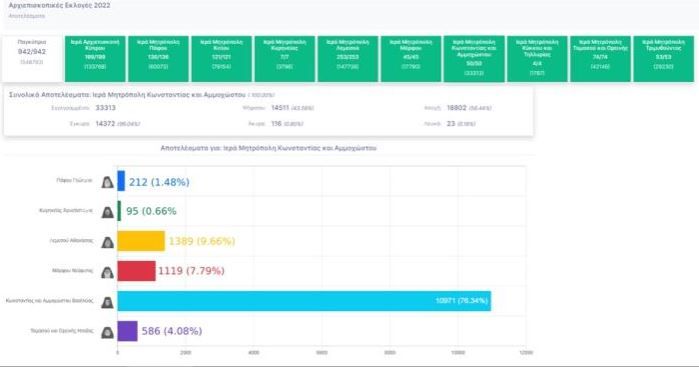Select the red bar labeled 1119 (7.79%)
Viewport: 699px width, 367px height.
pyautogui.click(x=136, y=271)
